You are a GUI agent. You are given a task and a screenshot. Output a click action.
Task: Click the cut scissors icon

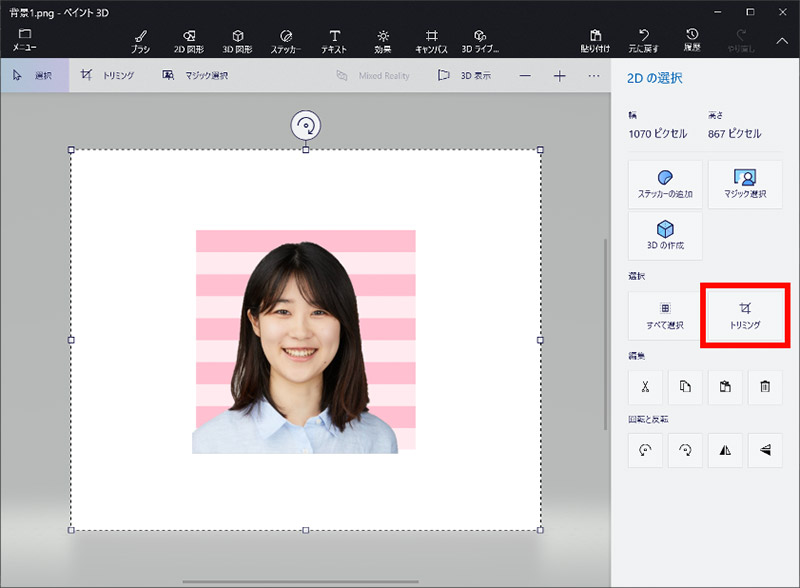646,387
